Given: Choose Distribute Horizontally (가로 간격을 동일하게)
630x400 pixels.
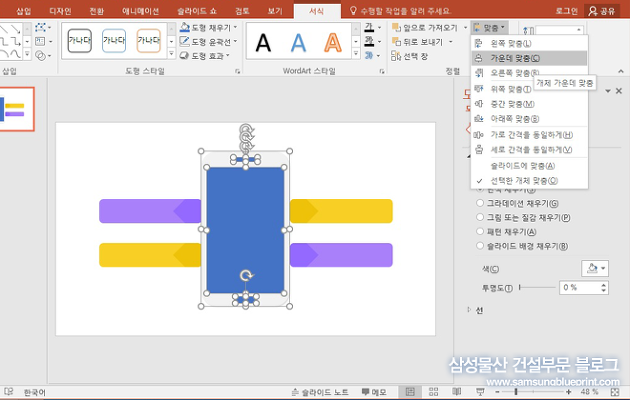Looking at the screenshot, I should (x=529, y=135).
